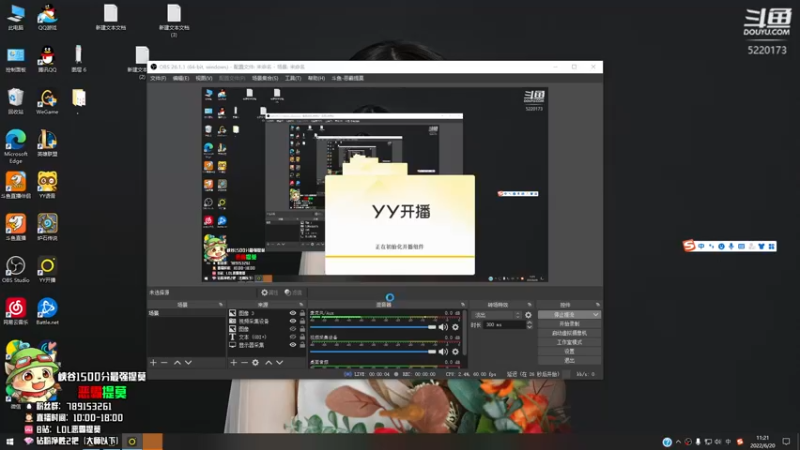Toggle visibility of 视频采集设备 source

293,321
